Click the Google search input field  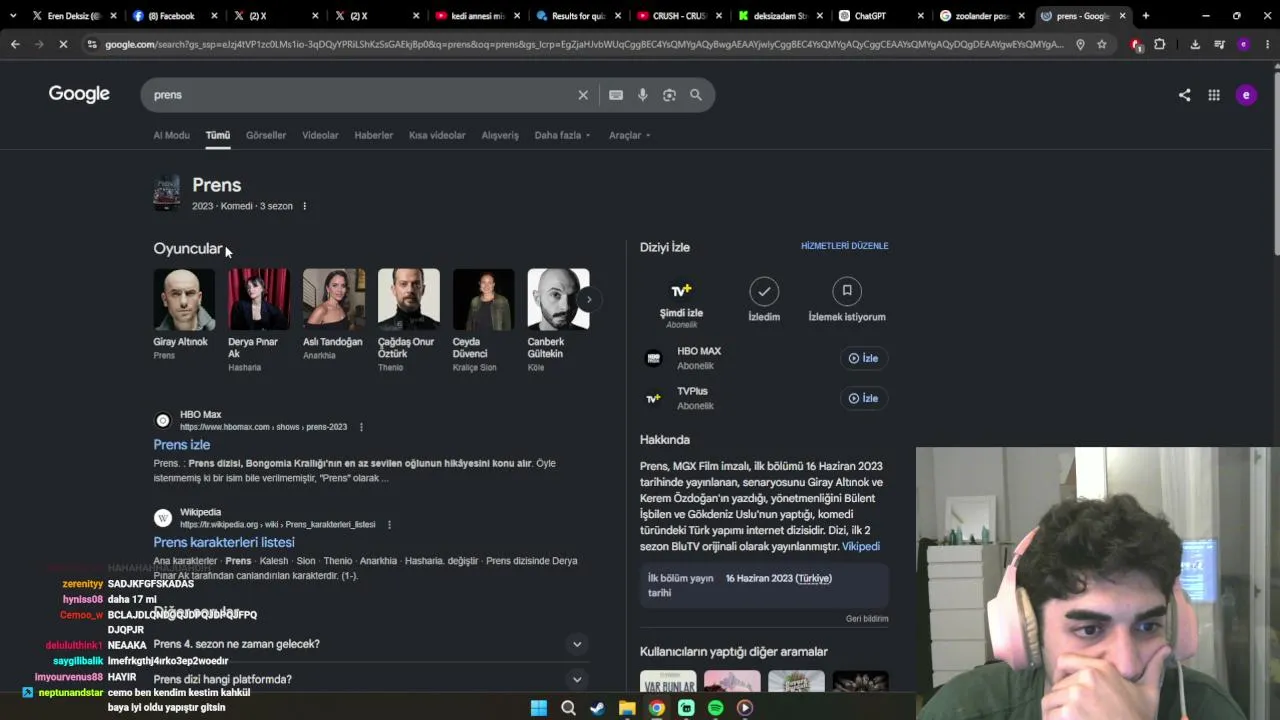(360, 95)
